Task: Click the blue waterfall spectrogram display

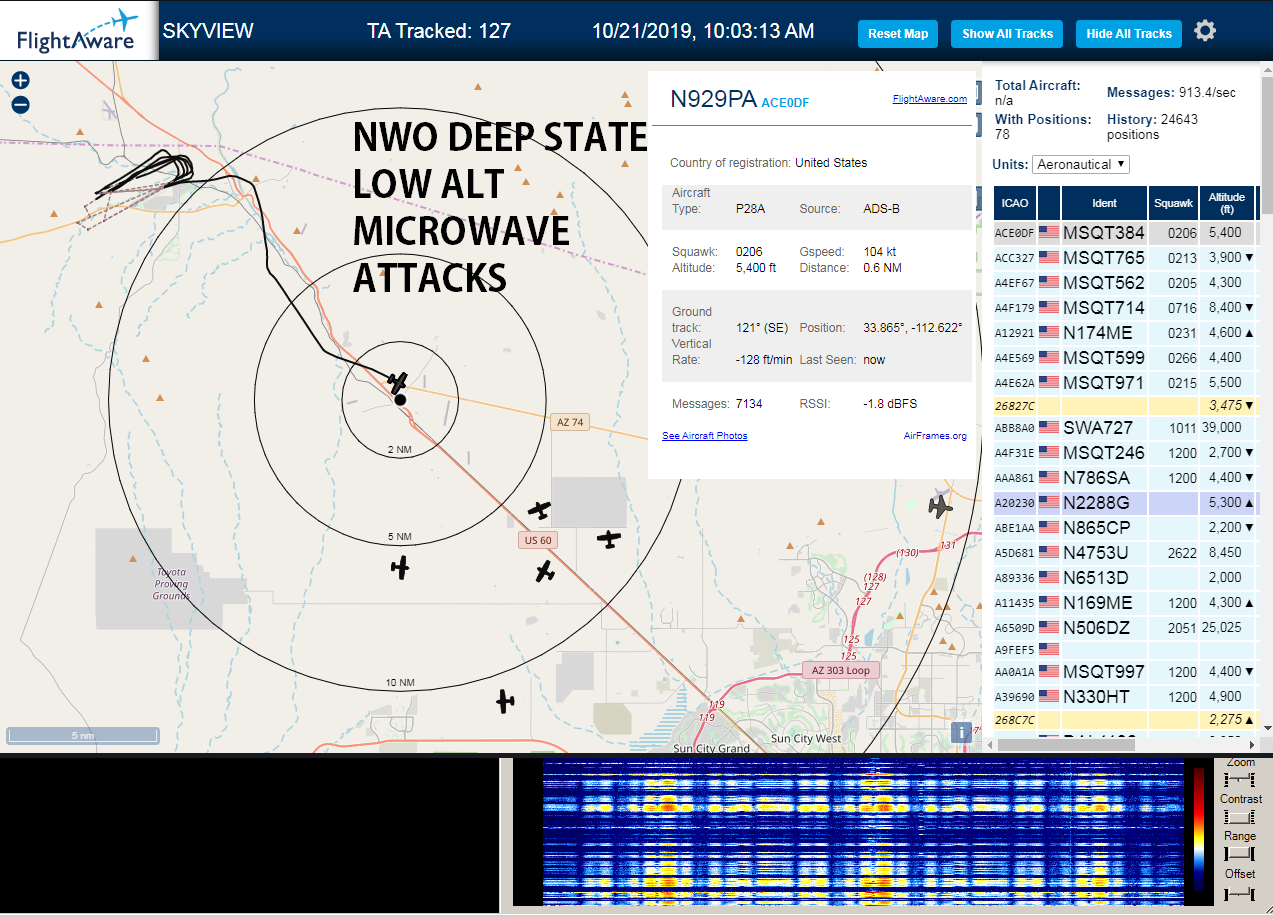Action: coord(862,832)
